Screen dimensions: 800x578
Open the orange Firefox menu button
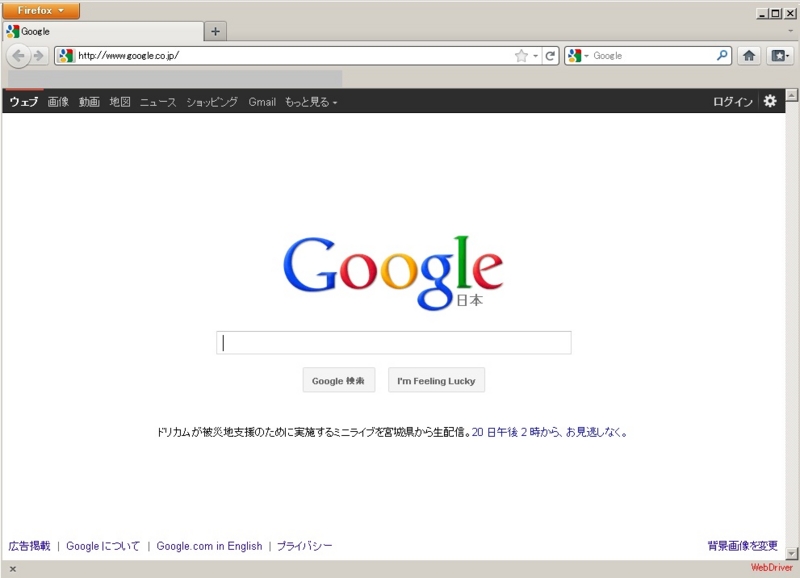[x=40, y=10]
